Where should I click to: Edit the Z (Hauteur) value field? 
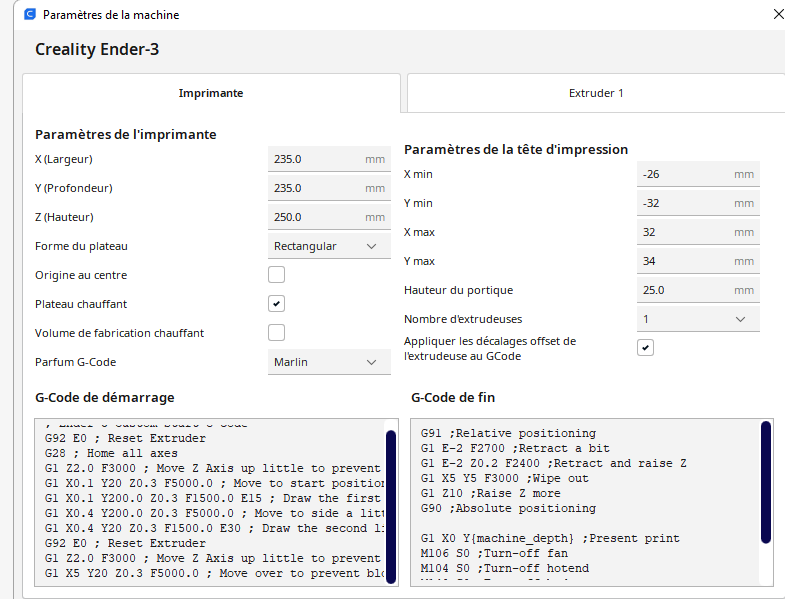tap(329, 217)
